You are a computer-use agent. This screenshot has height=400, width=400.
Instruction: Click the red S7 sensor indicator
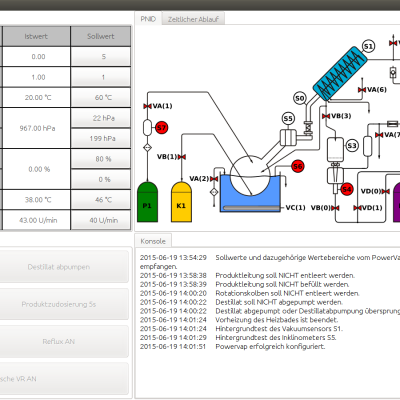point(161,128)
